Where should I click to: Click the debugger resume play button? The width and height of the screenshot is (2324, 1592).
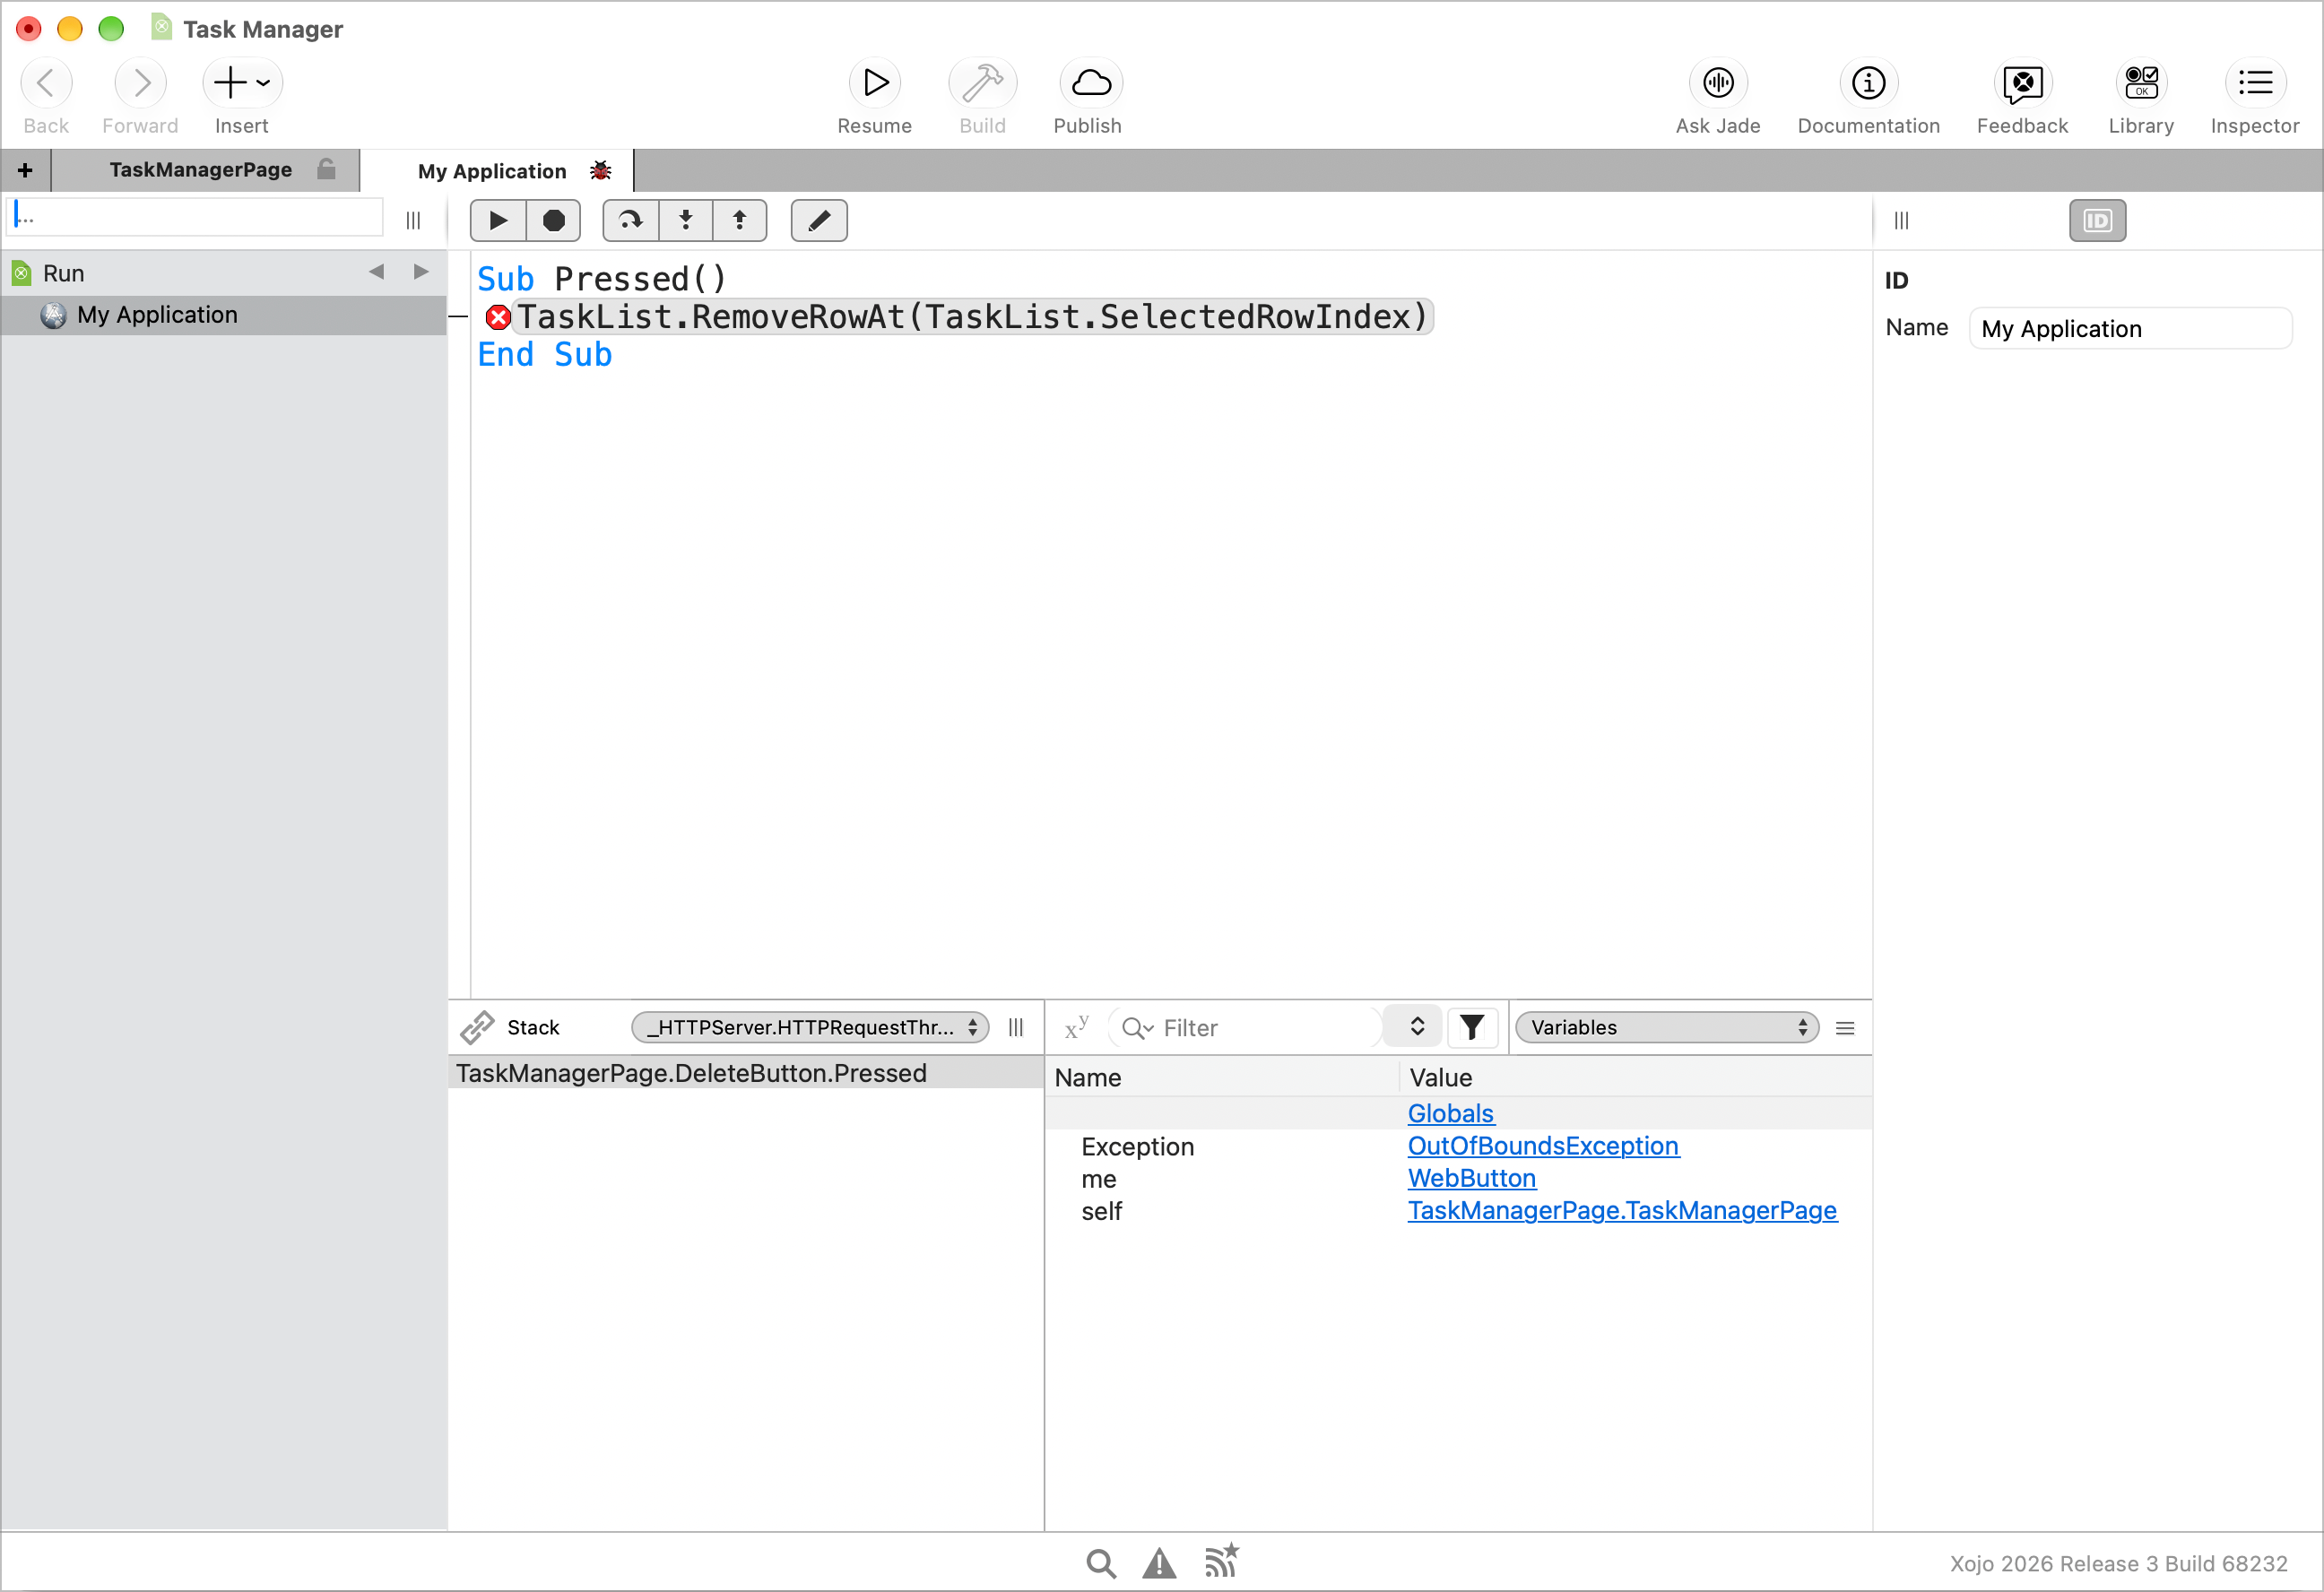click(x=498, y=220)
